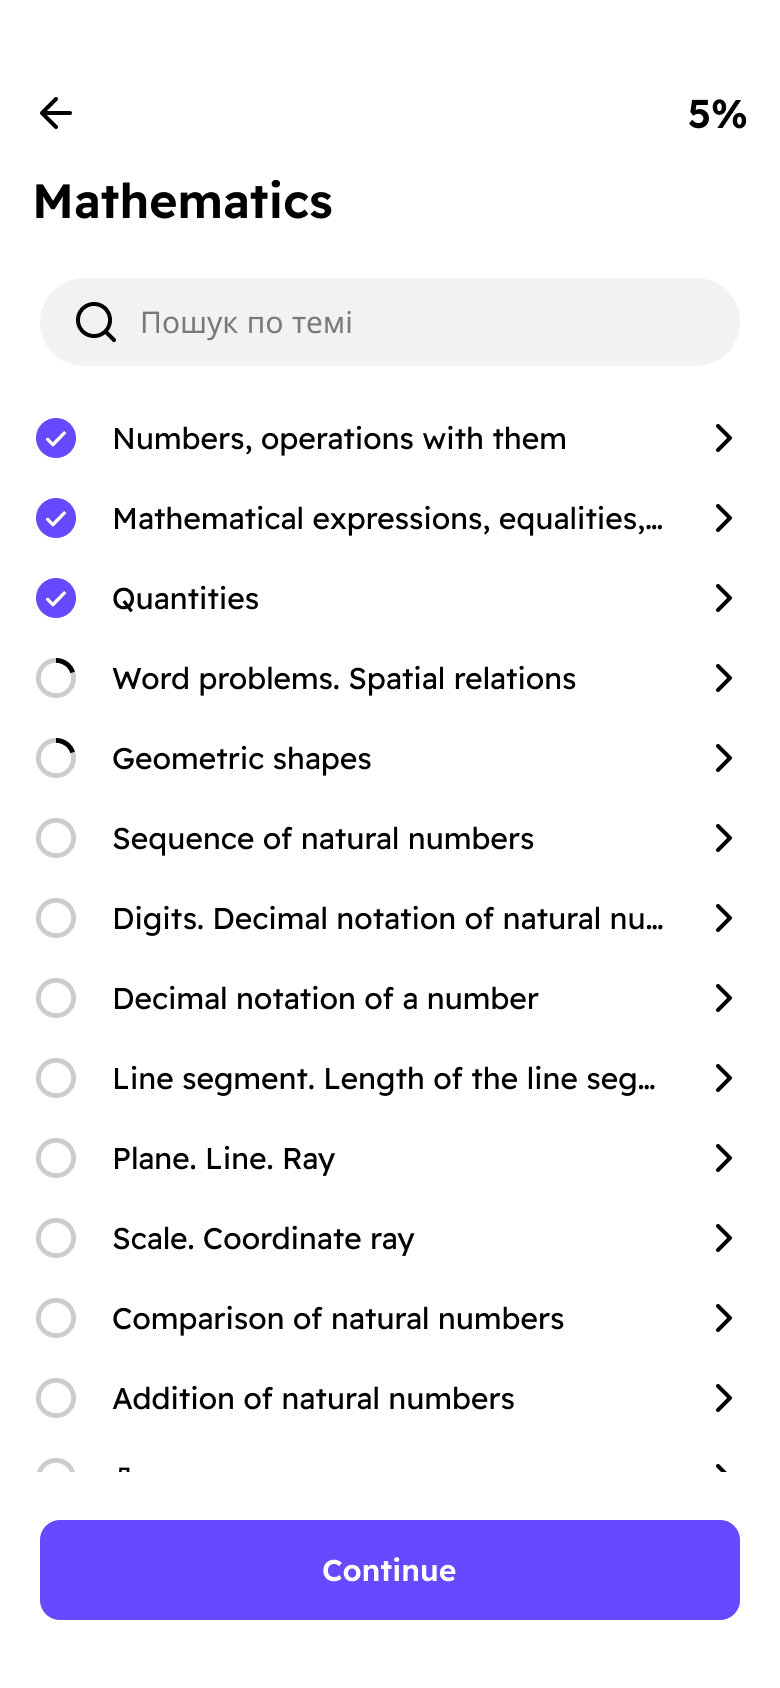Expand the Quantities topic arrow
The image size is (780, 1688).
click(724, 598)
